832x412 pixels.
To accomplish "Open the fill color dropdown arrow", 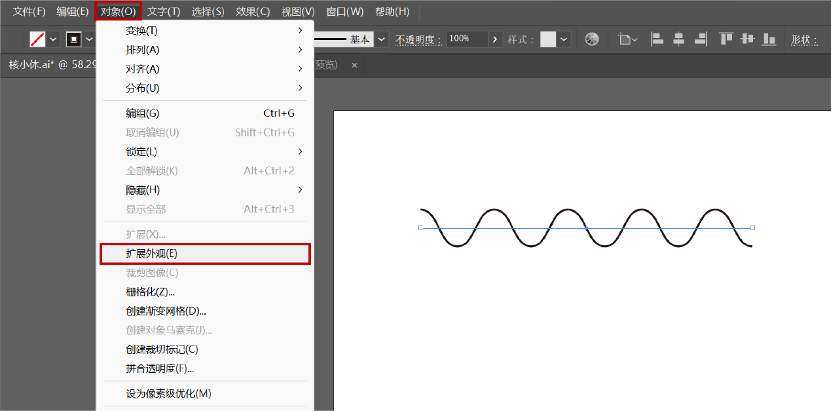I will click(x=53, y=39).
